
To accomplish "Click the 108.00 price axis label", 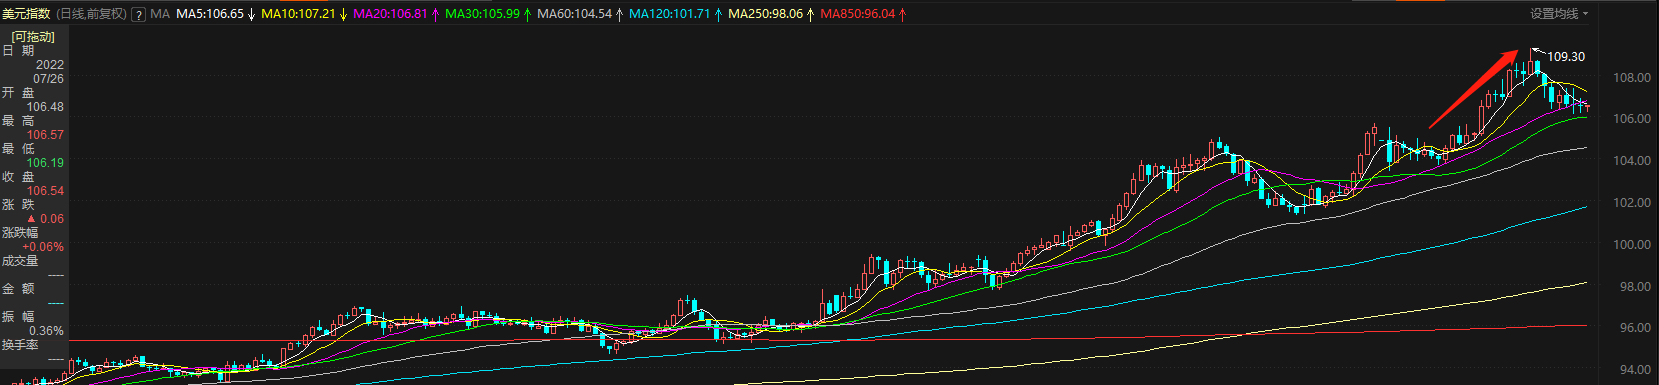I will [1632, 78].
